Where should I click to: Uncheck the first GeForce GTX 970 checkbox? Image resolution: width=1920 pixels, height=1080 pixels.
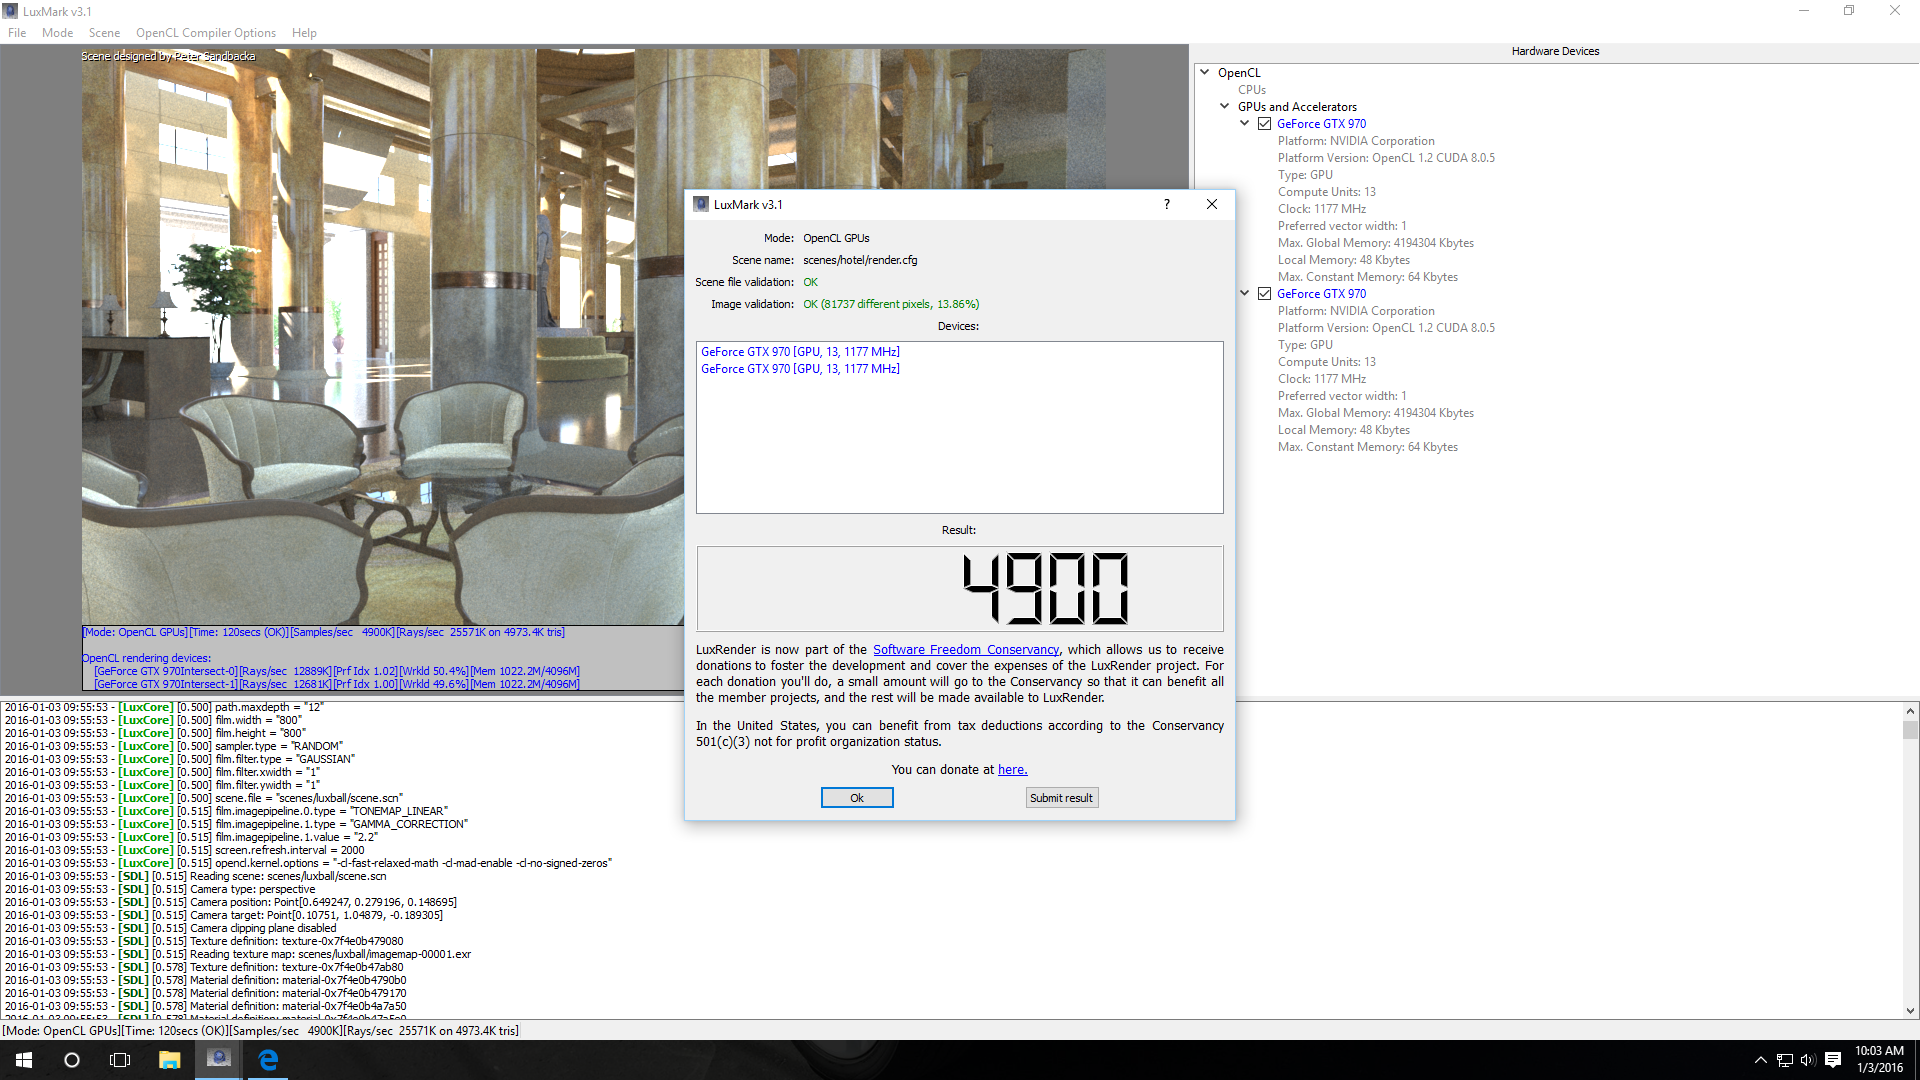(1265, 124)
